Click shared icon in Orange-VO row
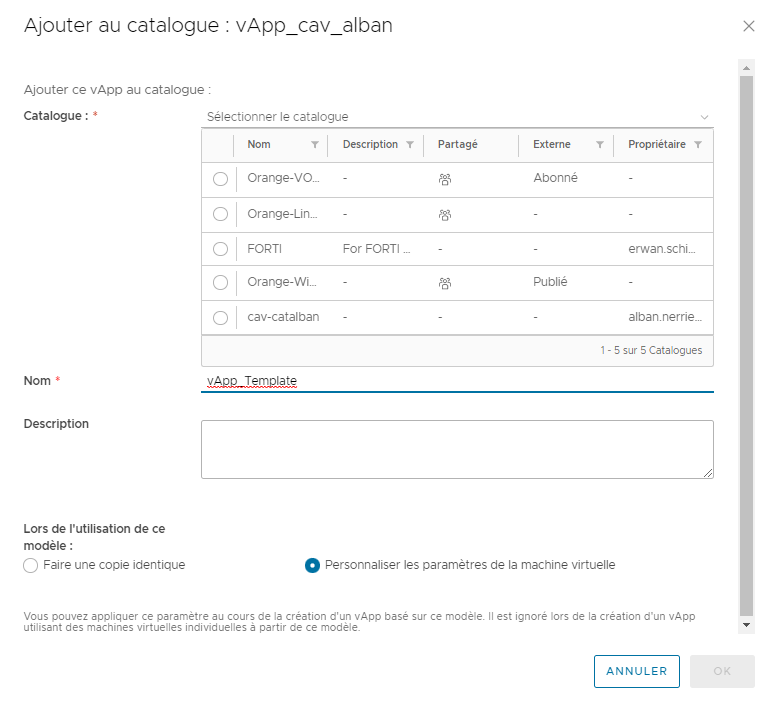Viewport: 771px width, 707px height. coord(445,179)
